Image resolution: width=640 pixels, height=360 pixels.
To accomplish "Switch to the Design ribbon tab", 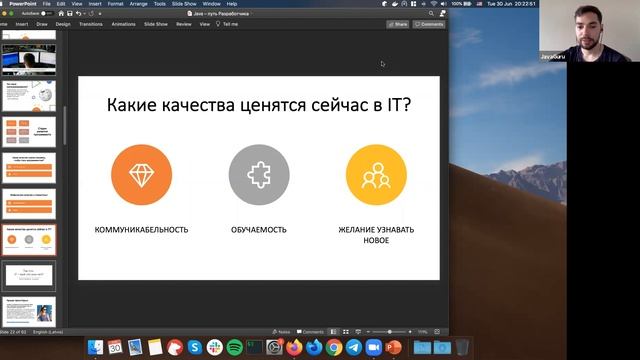I will click(63, 24).
